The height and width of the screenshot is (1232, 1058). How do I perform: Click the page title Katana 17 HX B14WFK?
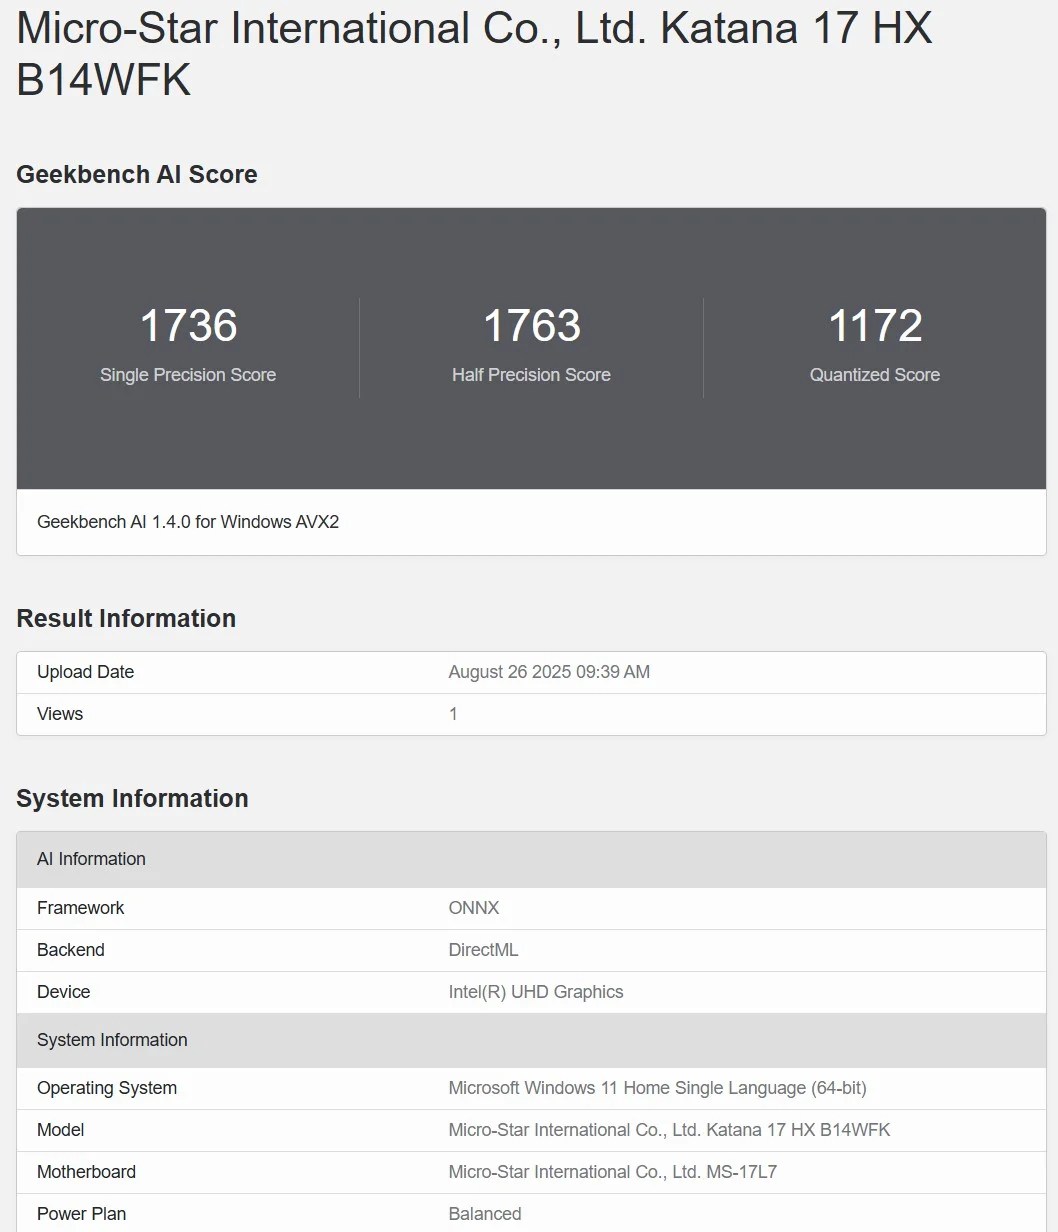pyautogui.click(x=474, y=53)
